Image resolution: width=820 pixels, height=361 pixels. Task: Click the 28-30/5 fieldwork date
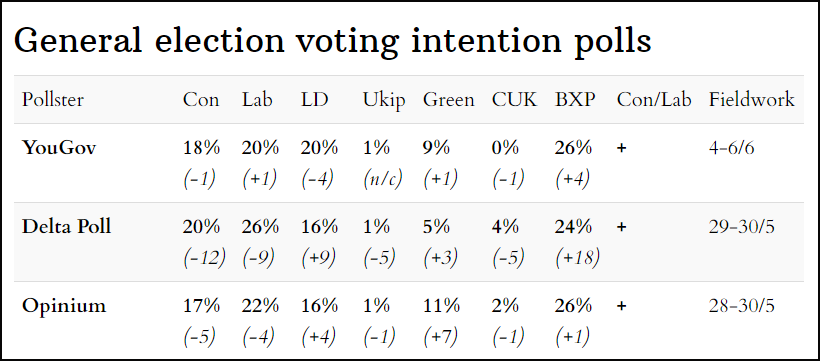(x=742, y=306)
